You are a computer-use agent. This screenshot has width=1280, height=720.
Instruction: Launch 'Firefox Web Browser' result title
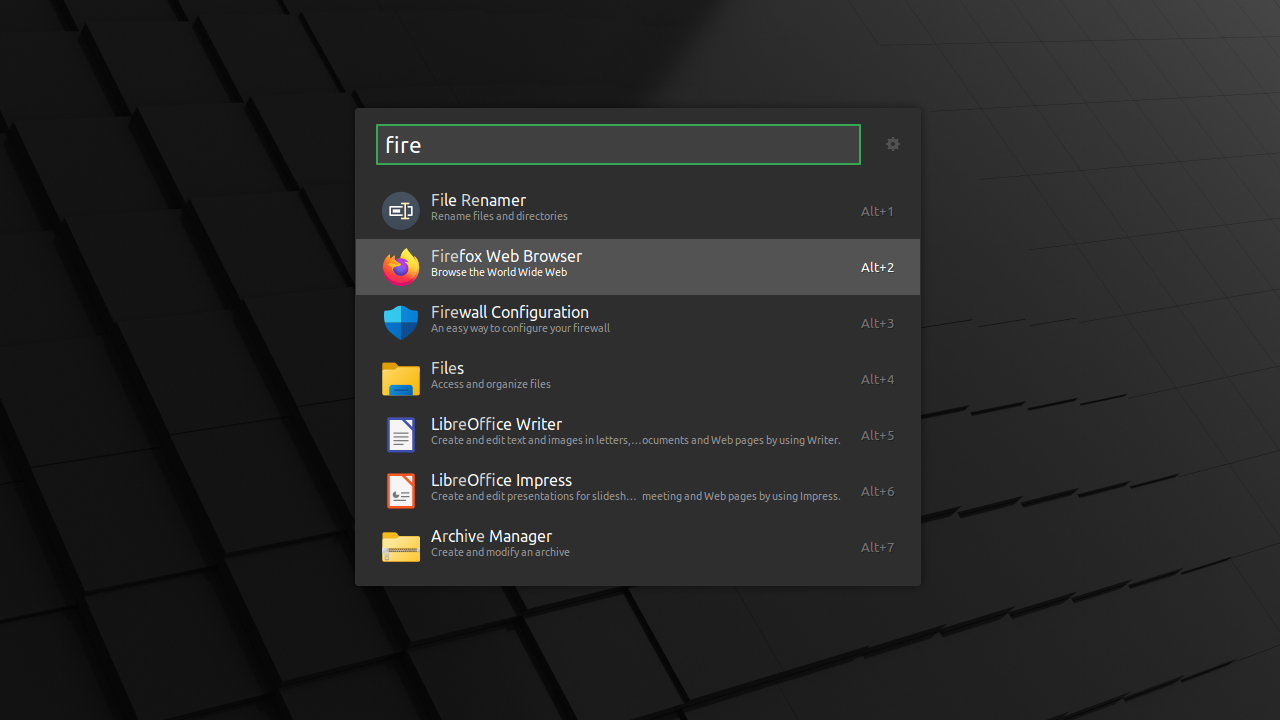pos(506,256)
